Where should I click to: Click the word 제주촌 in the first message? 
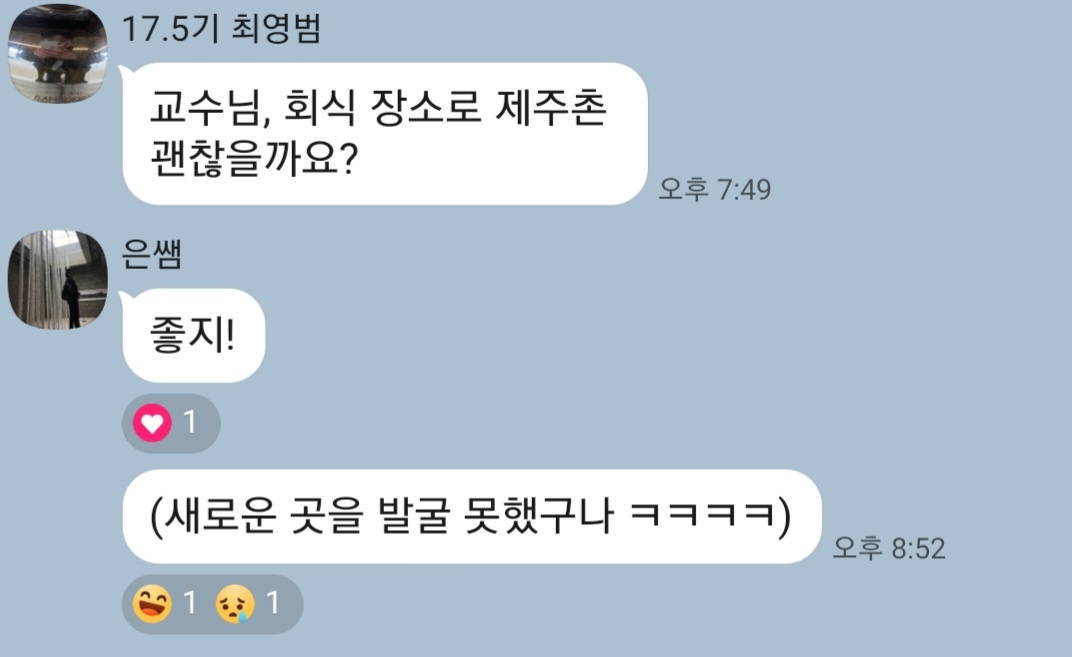click(550, 108)
